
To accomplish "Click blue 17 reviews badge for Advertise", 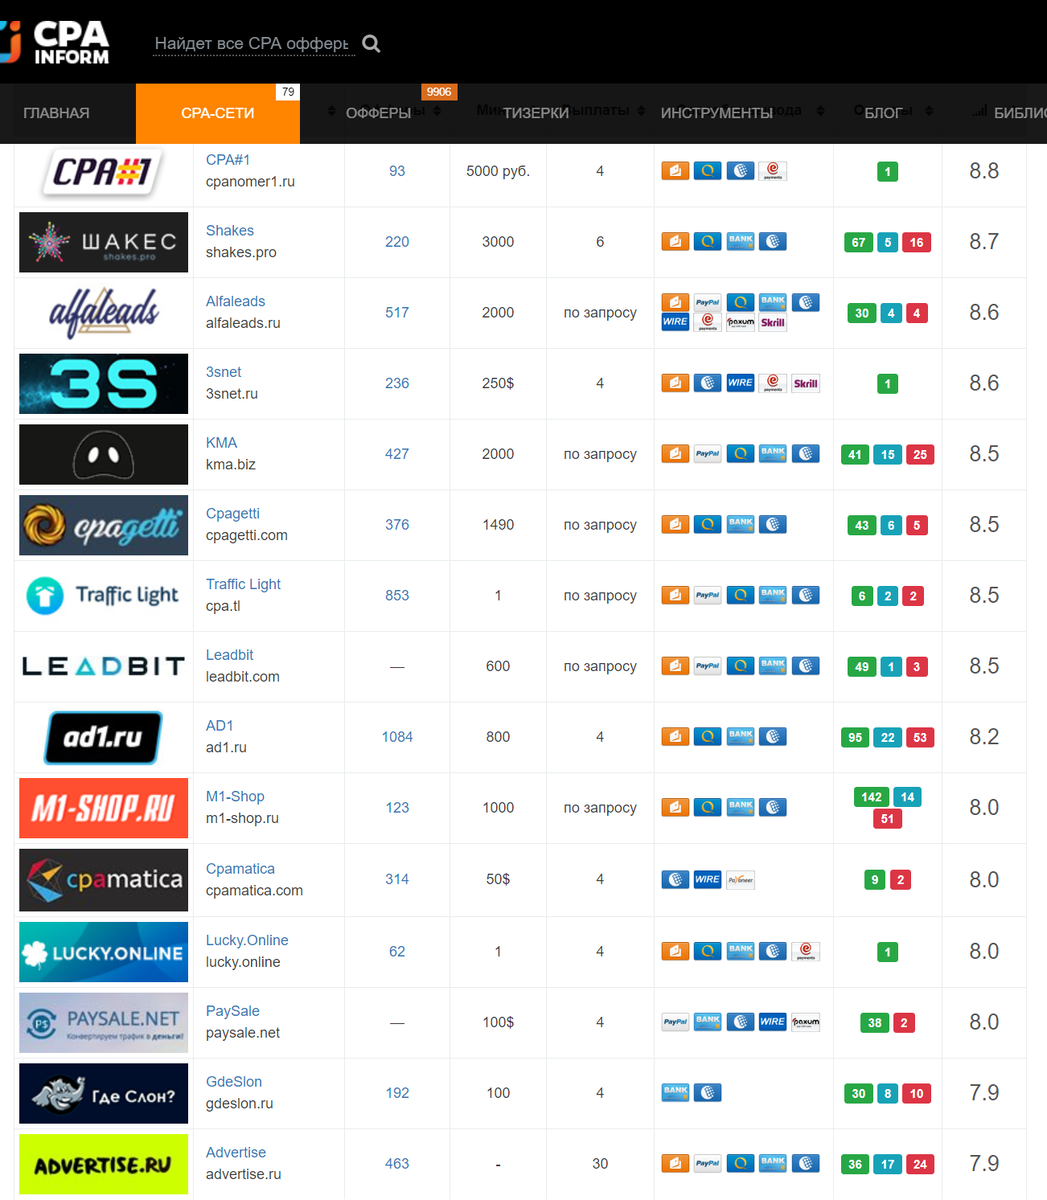I will 887,1164.
